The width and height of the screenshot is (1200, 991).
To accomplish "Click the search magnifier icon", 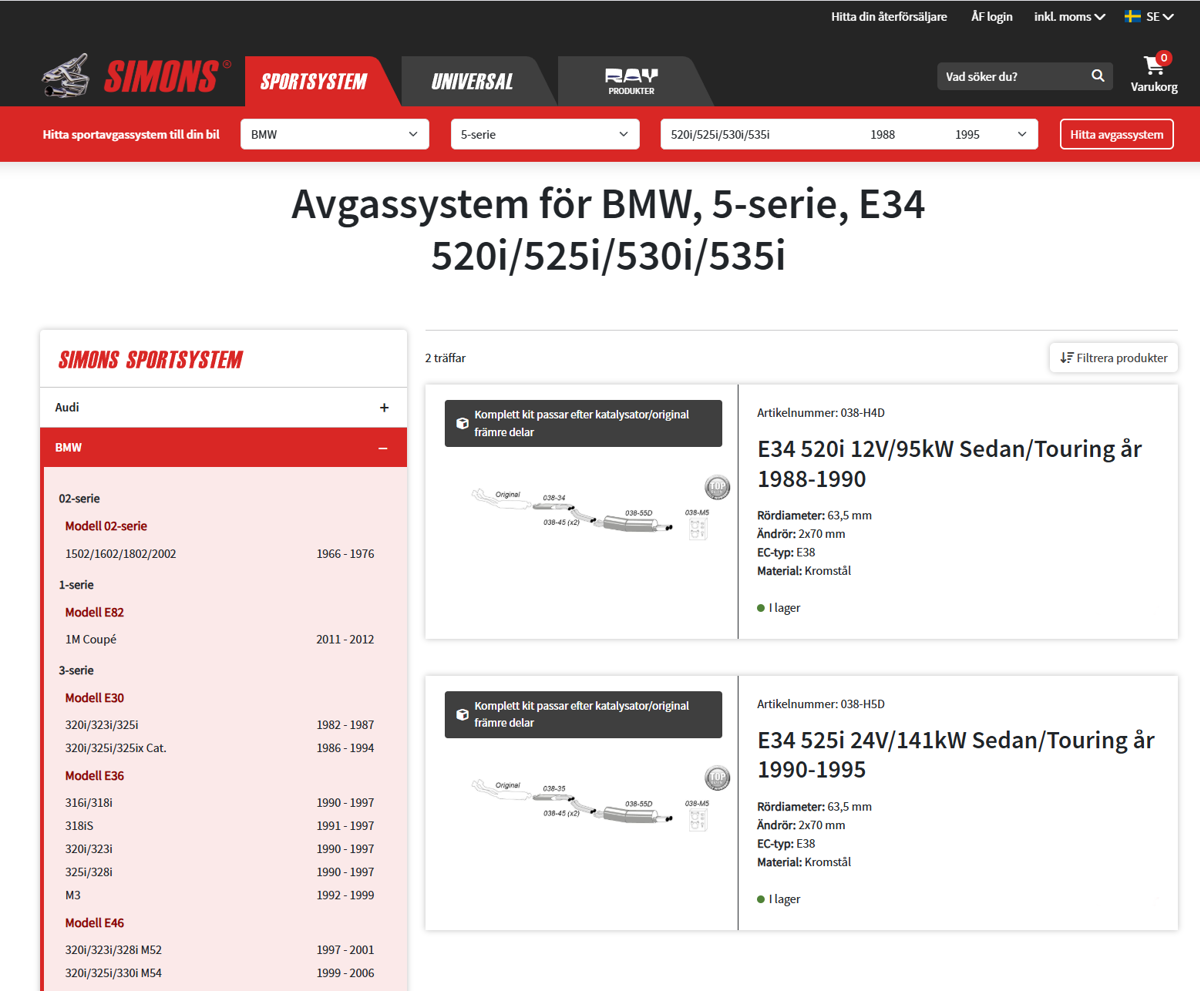I will pyautogui.click(x=1097, y=76).
